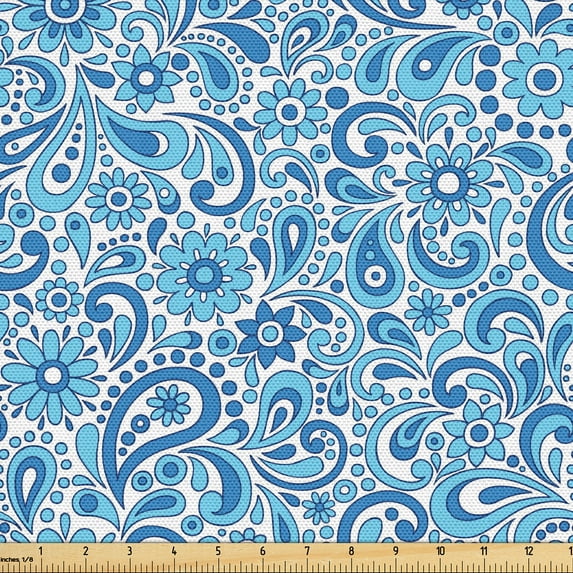Image resolution: width=573 pixels, height=573 pixels.
Task: Click the number 10 on the ruler
Action: pos(440,551)
